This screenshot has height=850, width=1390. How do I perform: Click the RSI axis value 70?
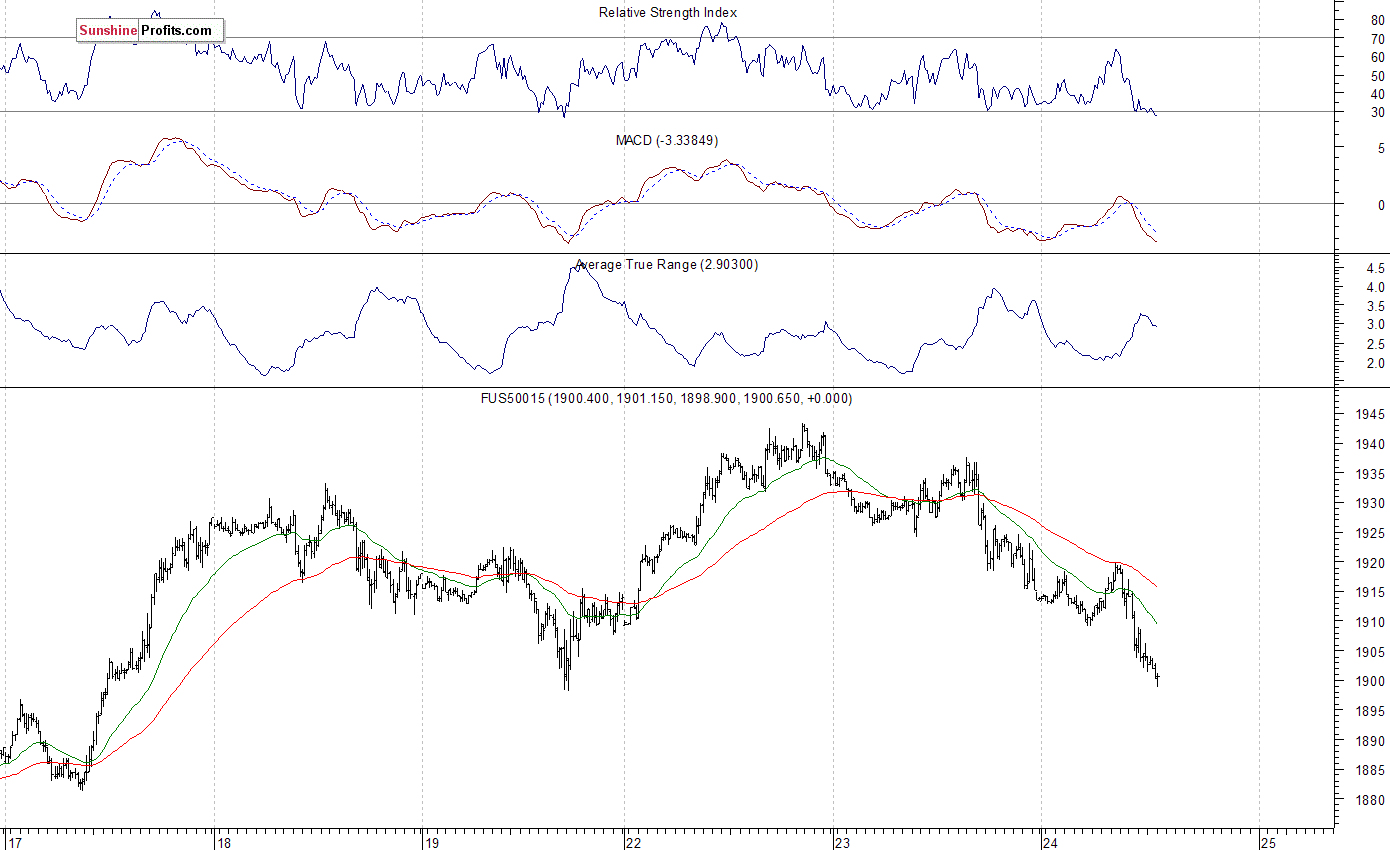click(1377, 39)
